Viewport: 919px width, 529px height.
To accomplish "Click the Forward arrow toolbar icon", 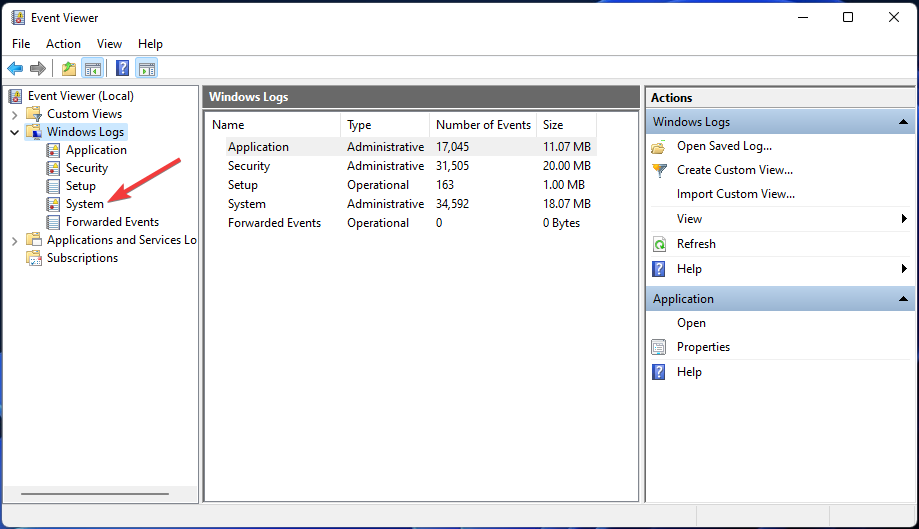I will (x=38, y=69).
